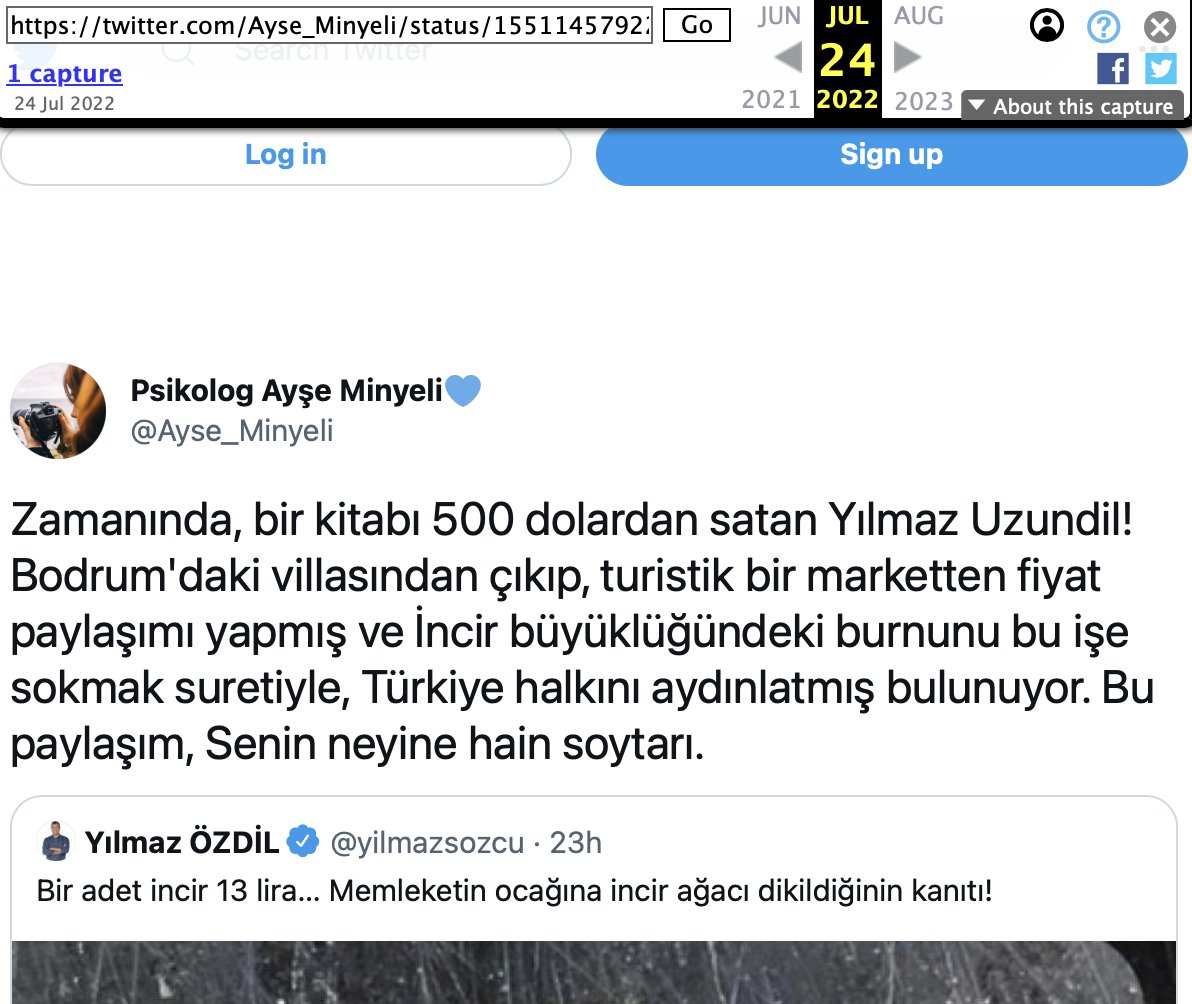Click the Go button next to the URL
The image size is (1192, 1004).
tap(696, 25)
